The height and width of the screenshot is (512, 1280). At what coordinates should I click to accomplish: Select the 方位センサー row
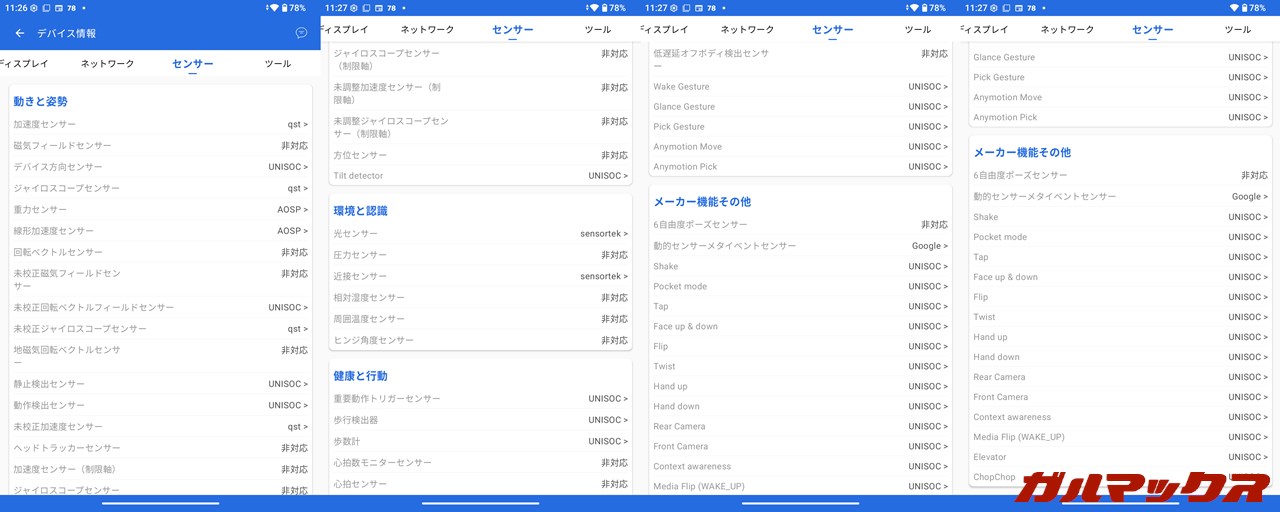coord(480,155)
